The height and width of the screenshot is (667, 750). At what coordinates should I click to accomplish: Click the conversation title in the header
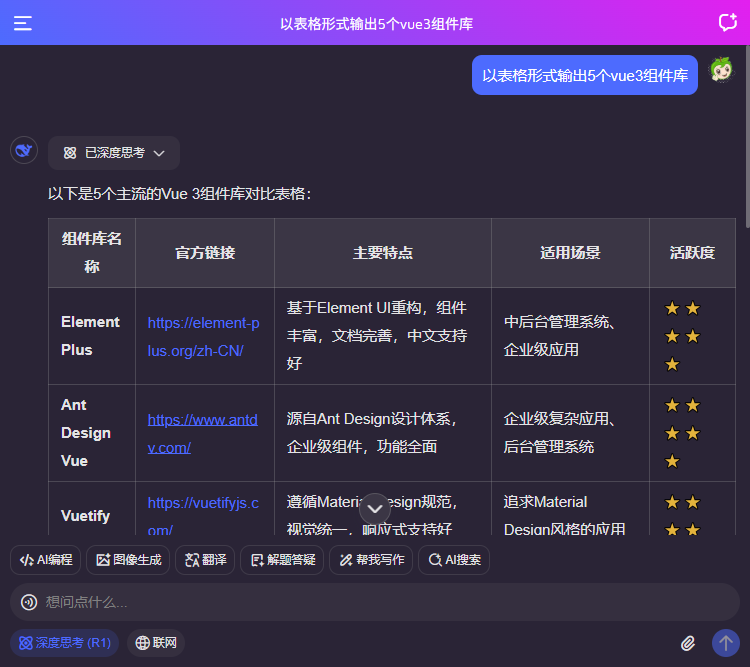tap(376, 24)
